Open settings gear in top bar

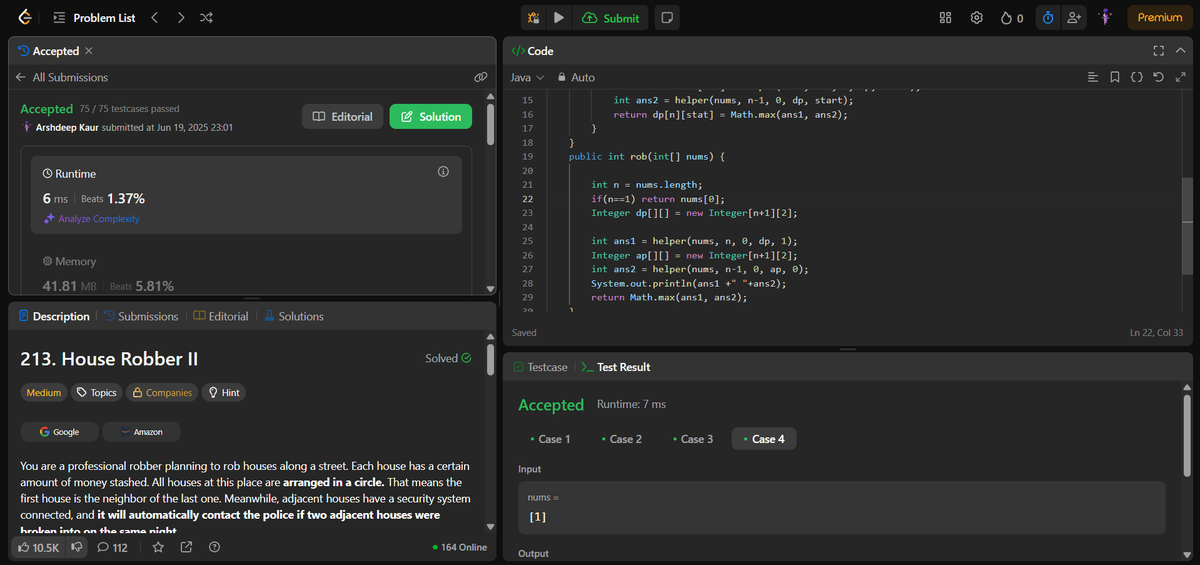coord(977,18)
